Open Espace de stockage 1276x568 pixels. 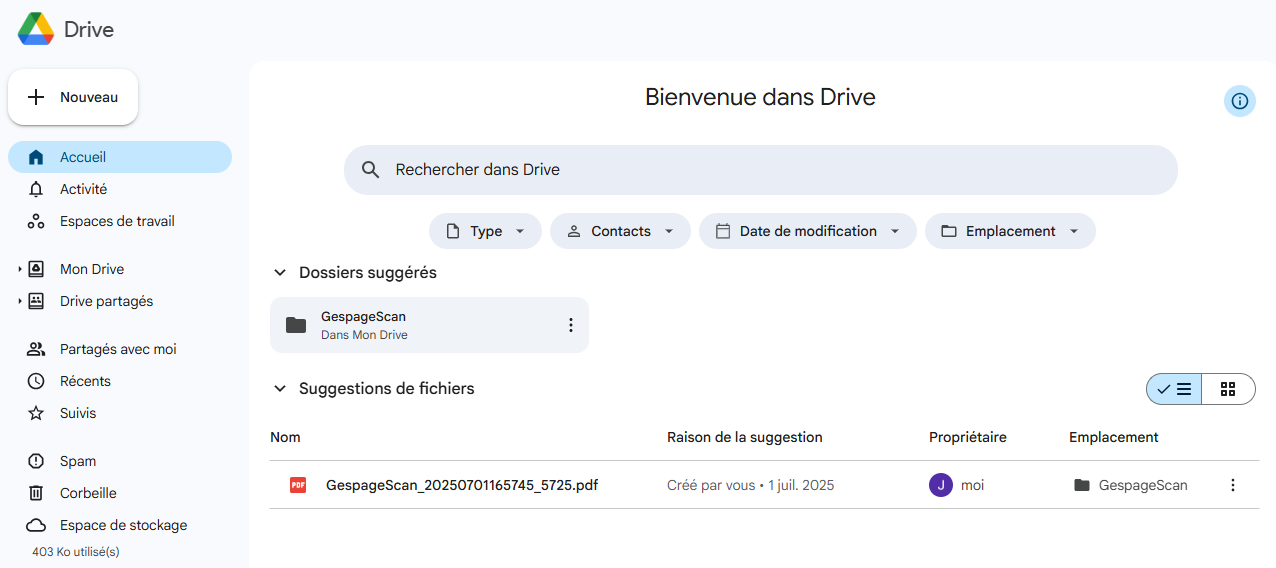pyautogui.click(x=120, y=525)
